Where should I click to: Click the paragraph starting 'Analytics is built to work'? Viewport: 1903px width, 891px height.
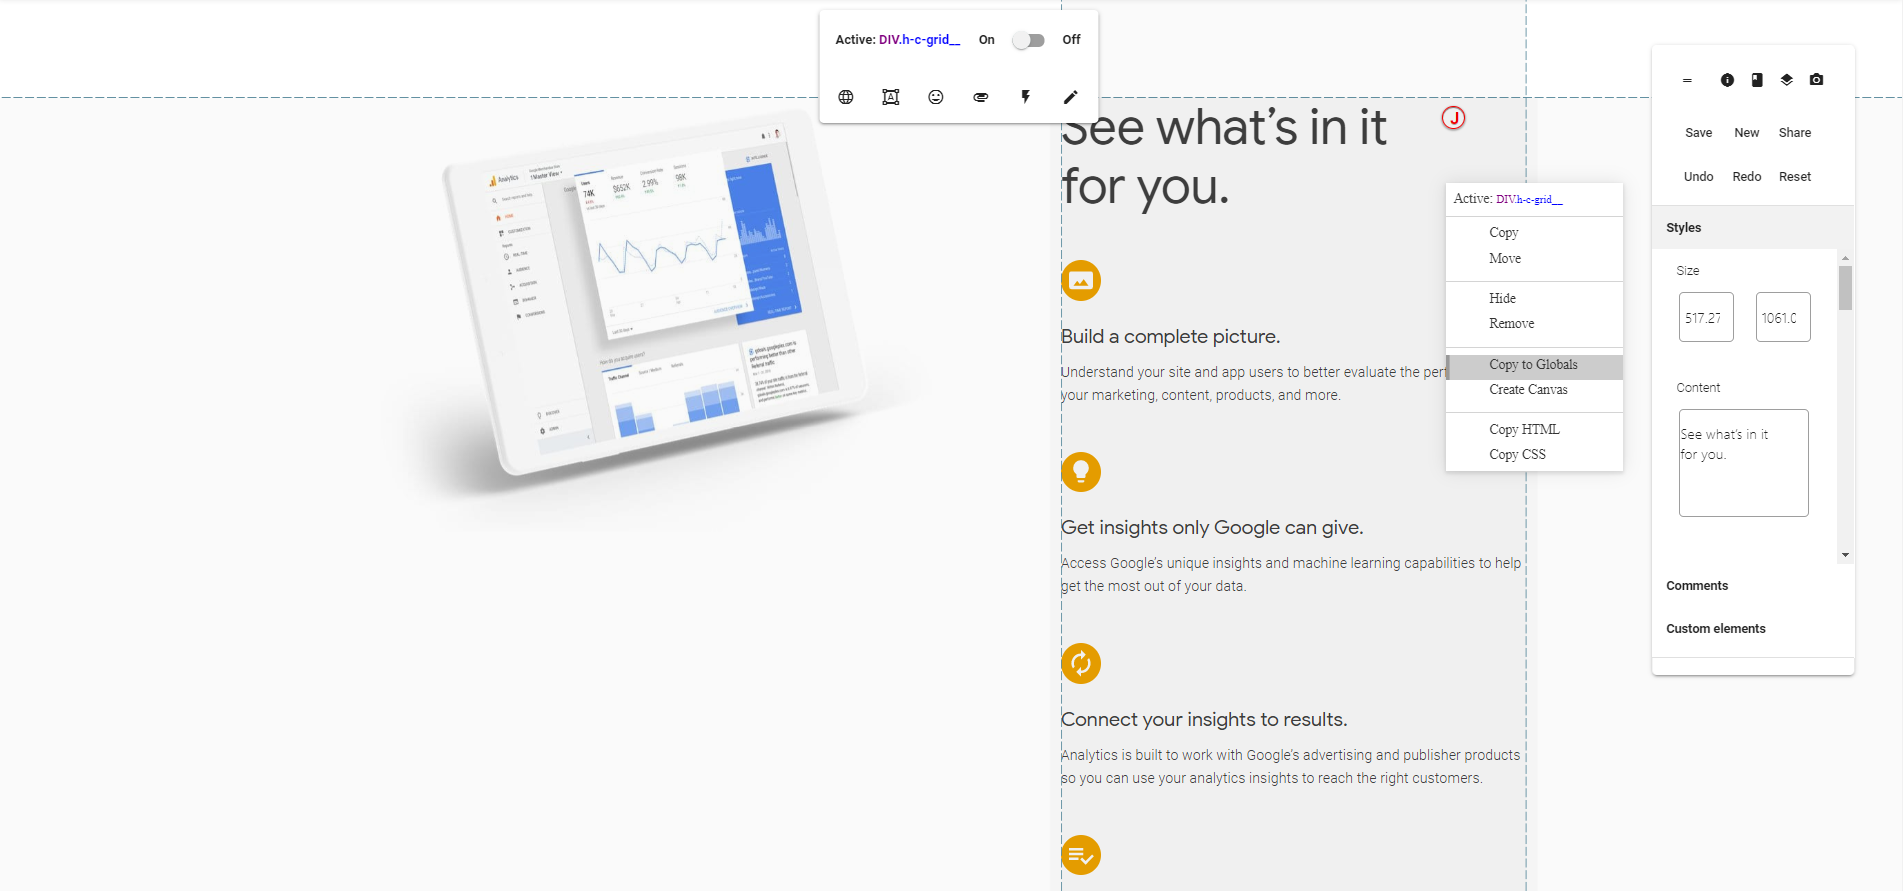[x=1291, y=767]
